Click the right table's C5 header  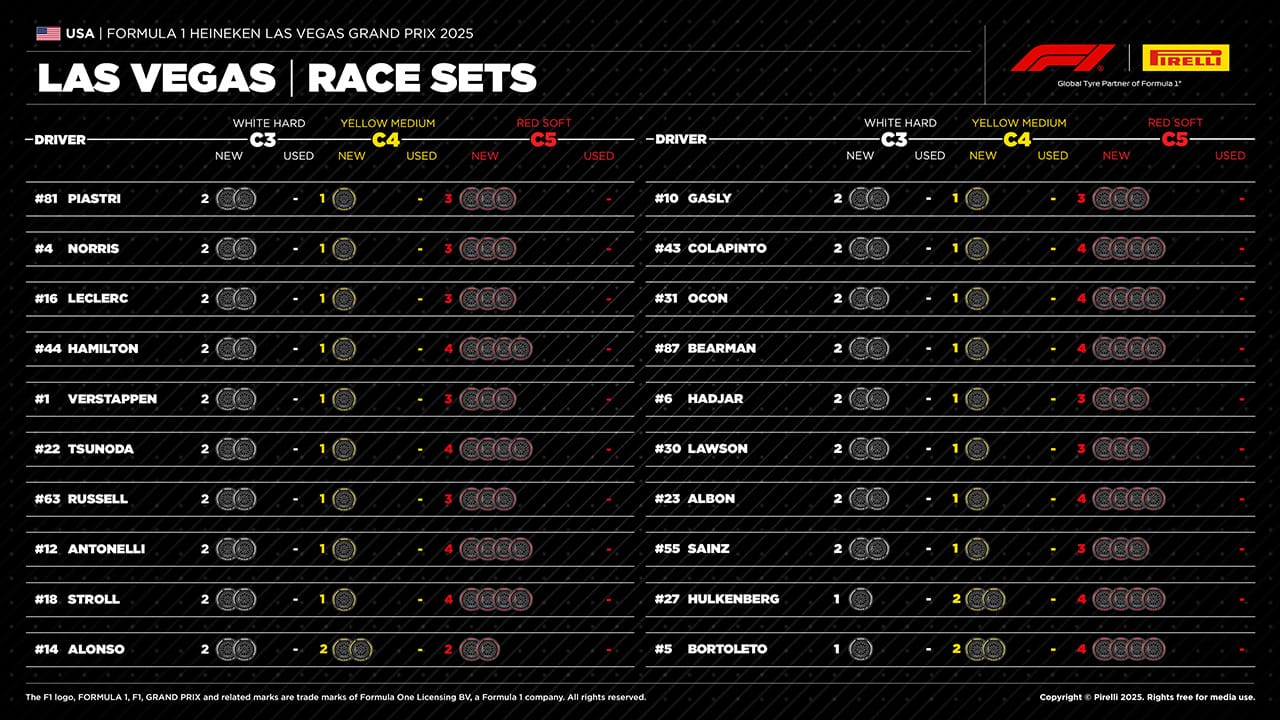click(x=1175, y=140)
